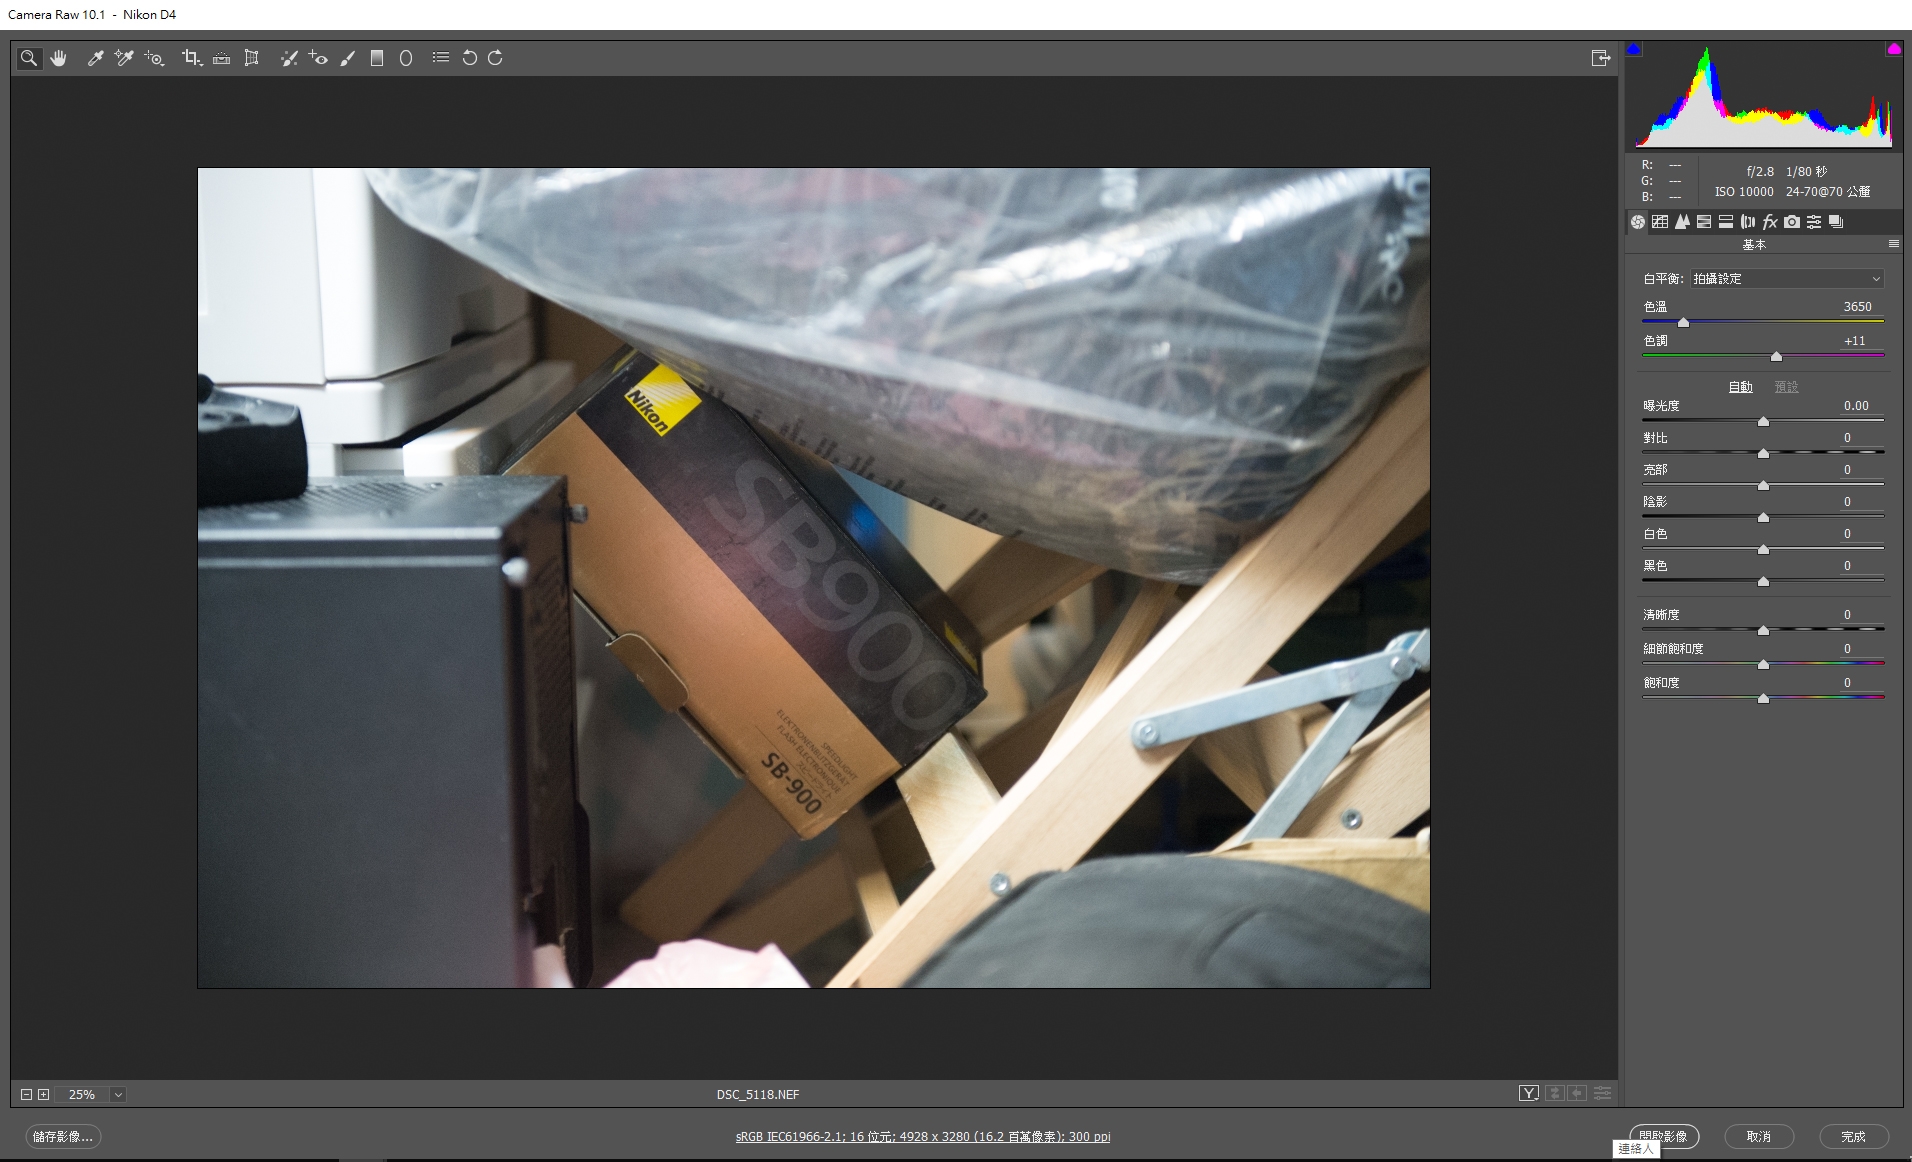Select the Spot Removal tool
Image resolution: width=1912 pixels, height=1162 pixels.
pyautogui.click(x=289, y=58)
